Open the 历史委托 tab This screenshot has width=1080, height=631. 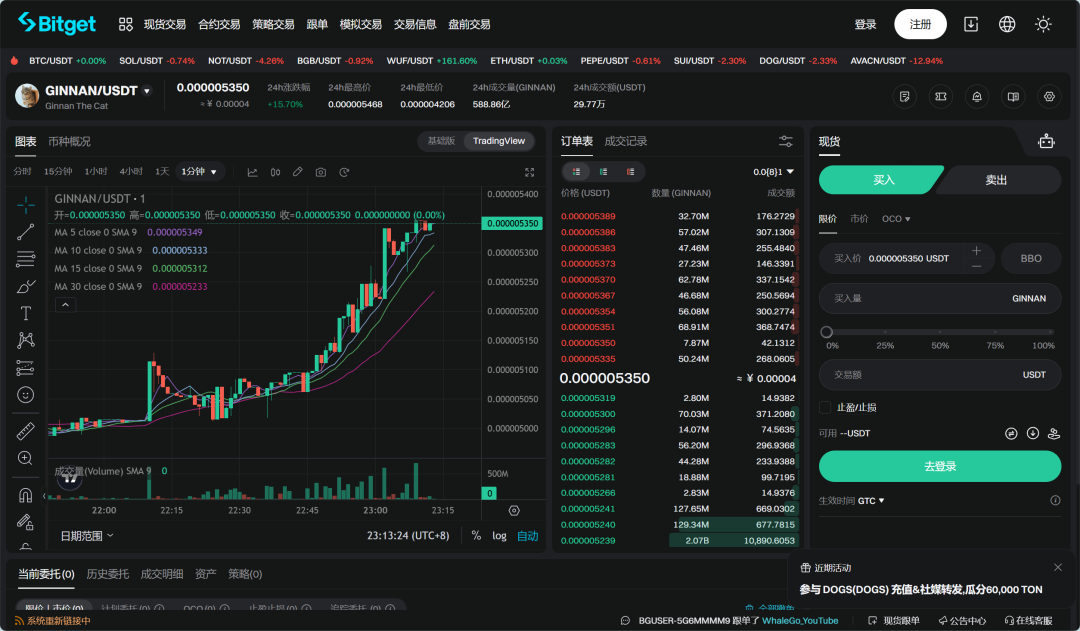[107, 574]
